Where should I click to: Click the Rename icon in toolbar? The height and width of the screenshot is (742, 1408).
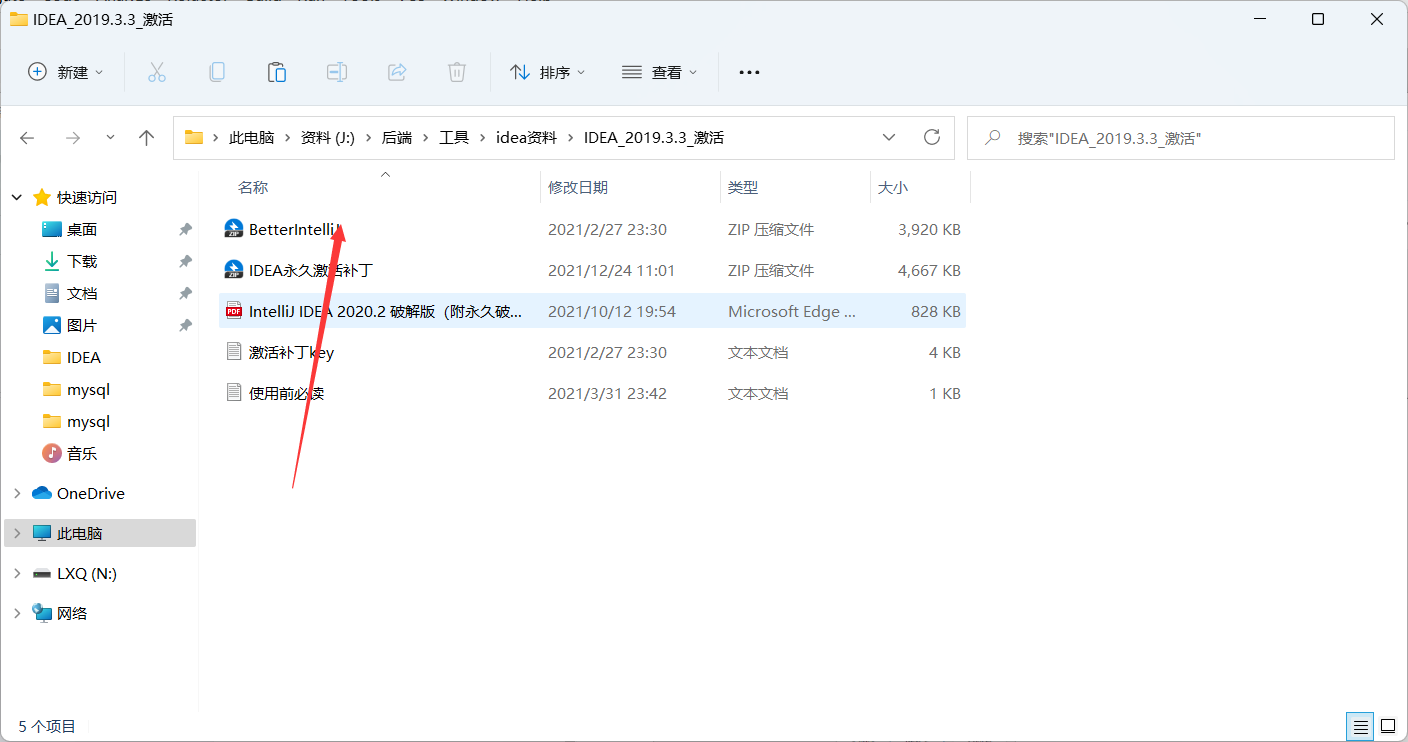click(337, 72)
